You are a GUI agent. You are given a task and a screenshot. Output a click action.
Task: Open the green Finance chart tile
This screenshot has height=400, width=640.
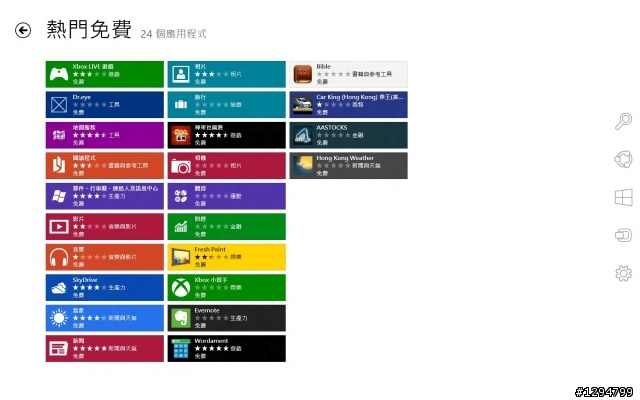pos(227,227)
